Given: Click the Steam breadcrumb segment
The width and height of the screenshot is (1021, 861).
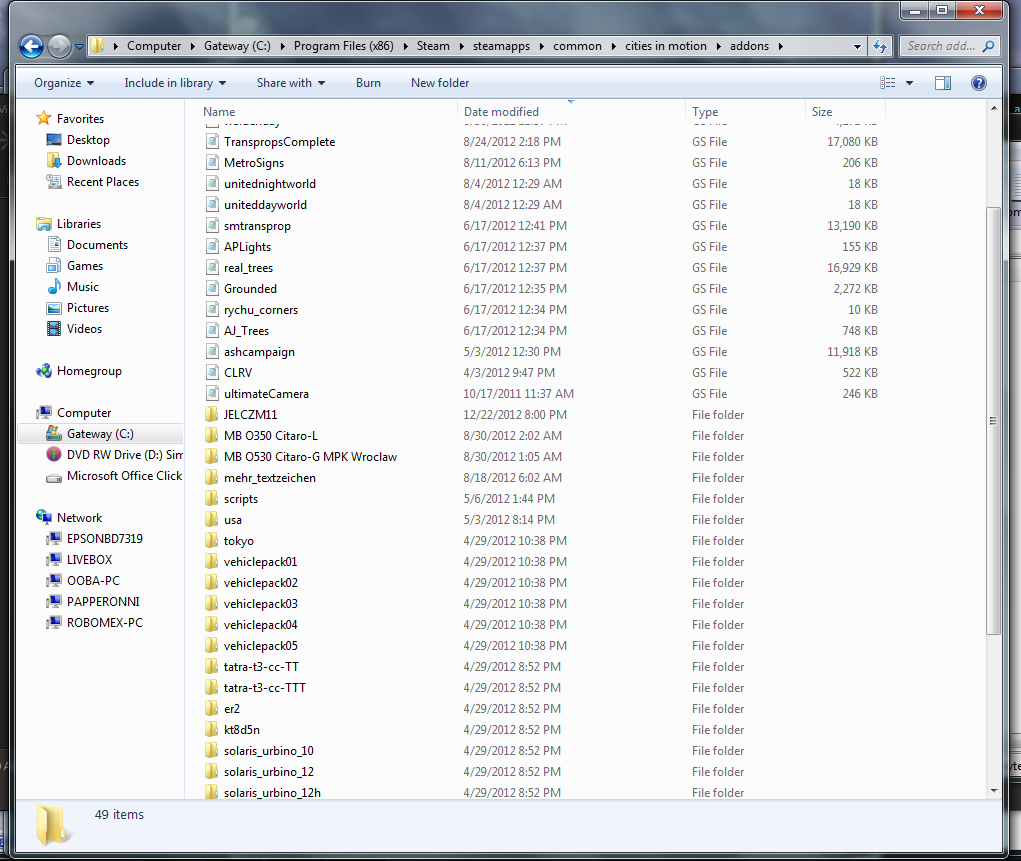Looking at the screenshot, I should (433, 46).
